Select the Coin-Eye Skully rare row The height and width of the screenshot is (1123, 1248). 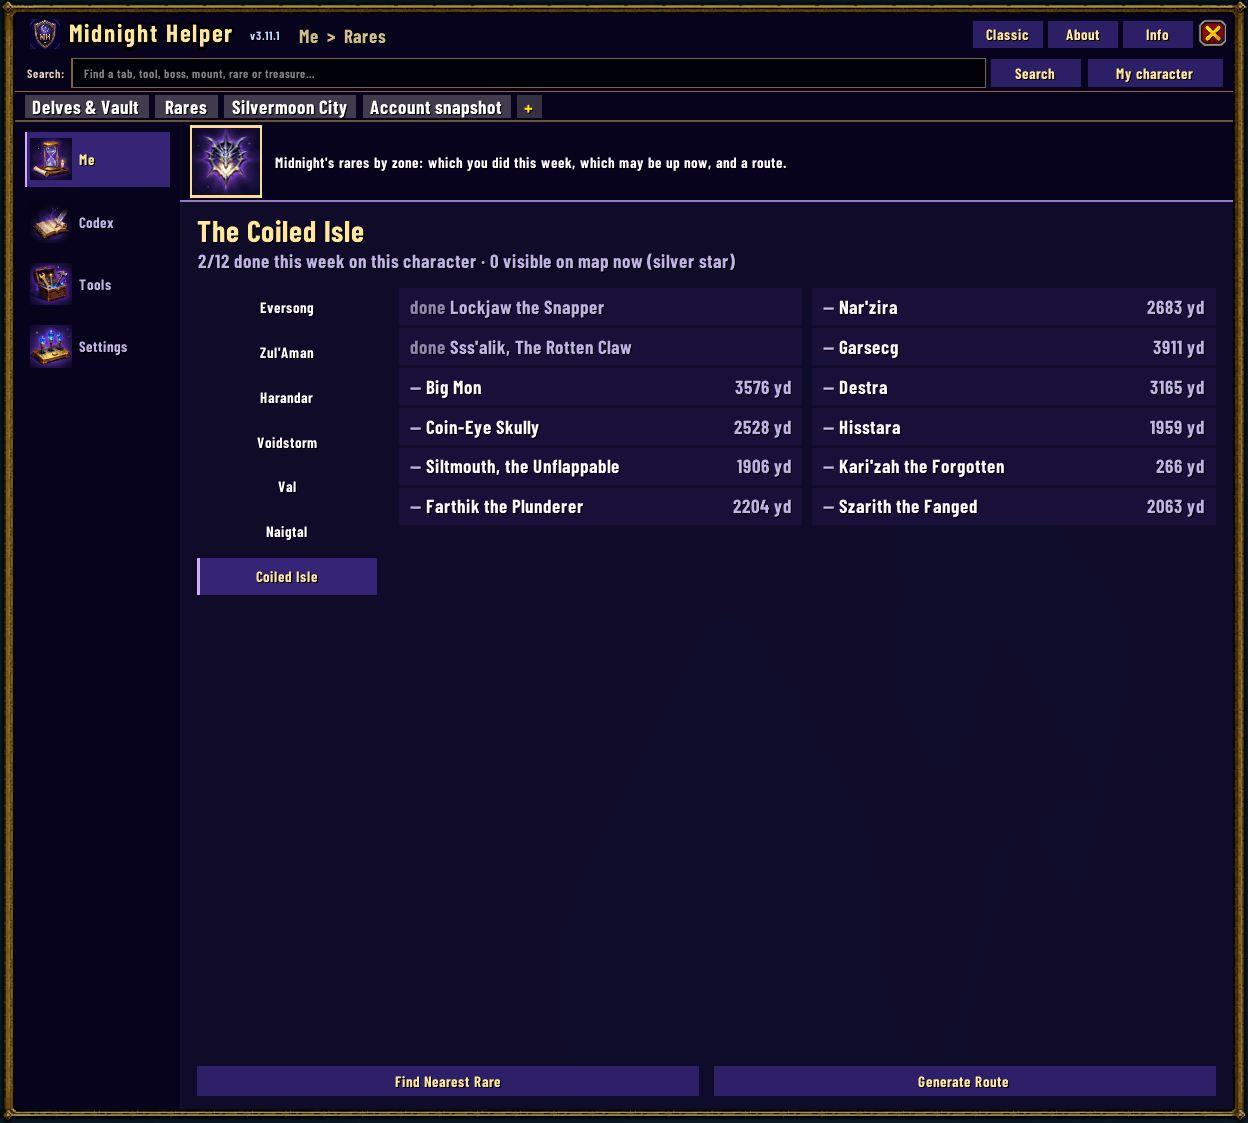pos(600,428)
